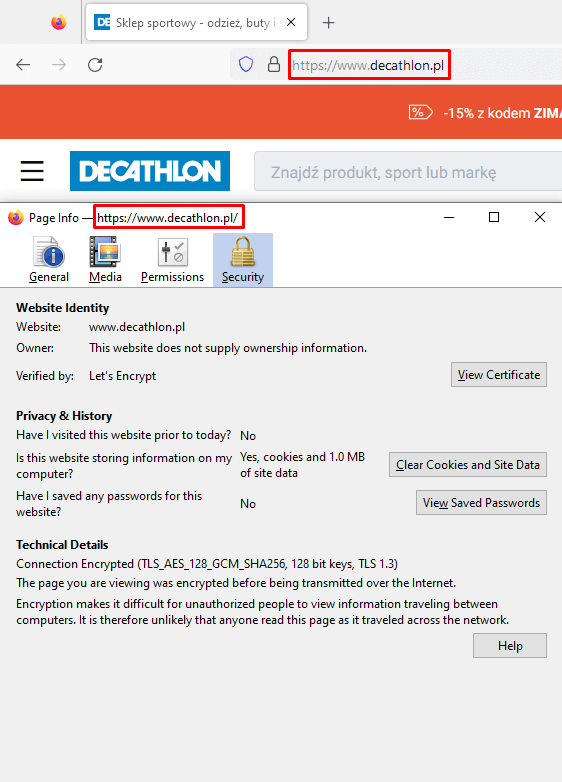
Task: Click the Connection Encrypted TLS details line
Action: coord(207,564)
